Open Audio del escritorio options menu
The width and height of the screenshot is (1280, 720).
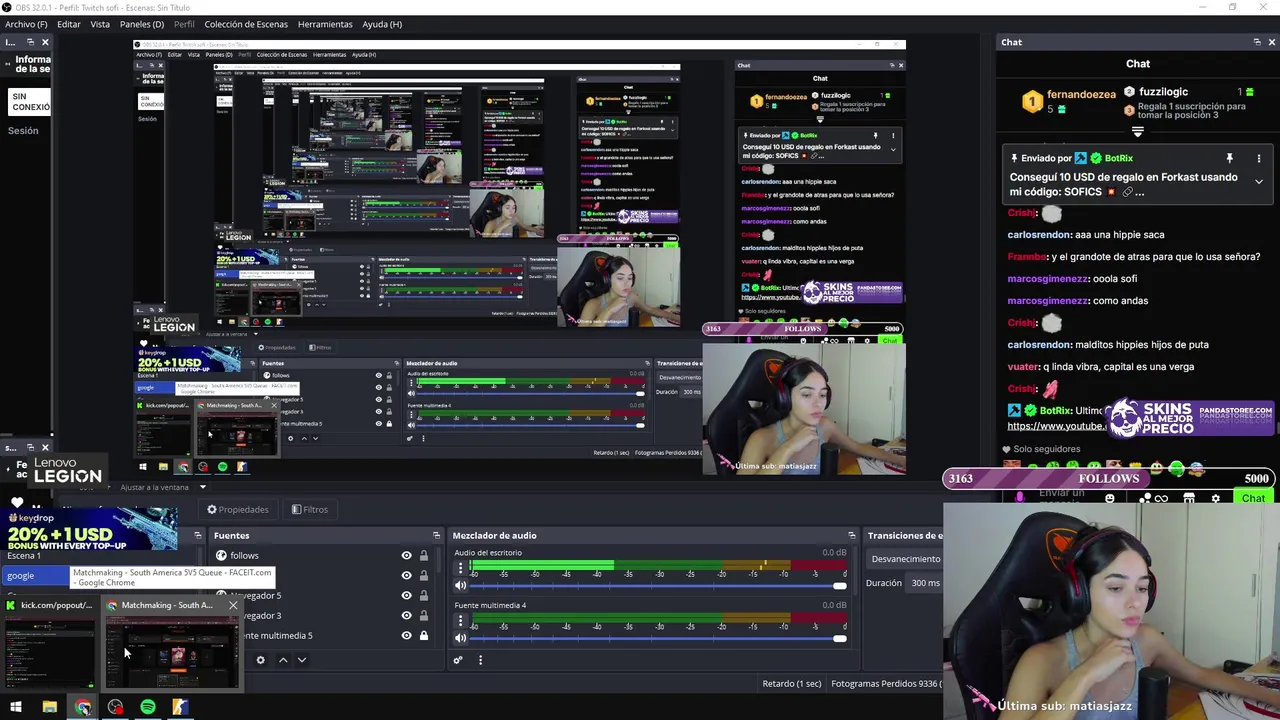click(x=461, y=568)
